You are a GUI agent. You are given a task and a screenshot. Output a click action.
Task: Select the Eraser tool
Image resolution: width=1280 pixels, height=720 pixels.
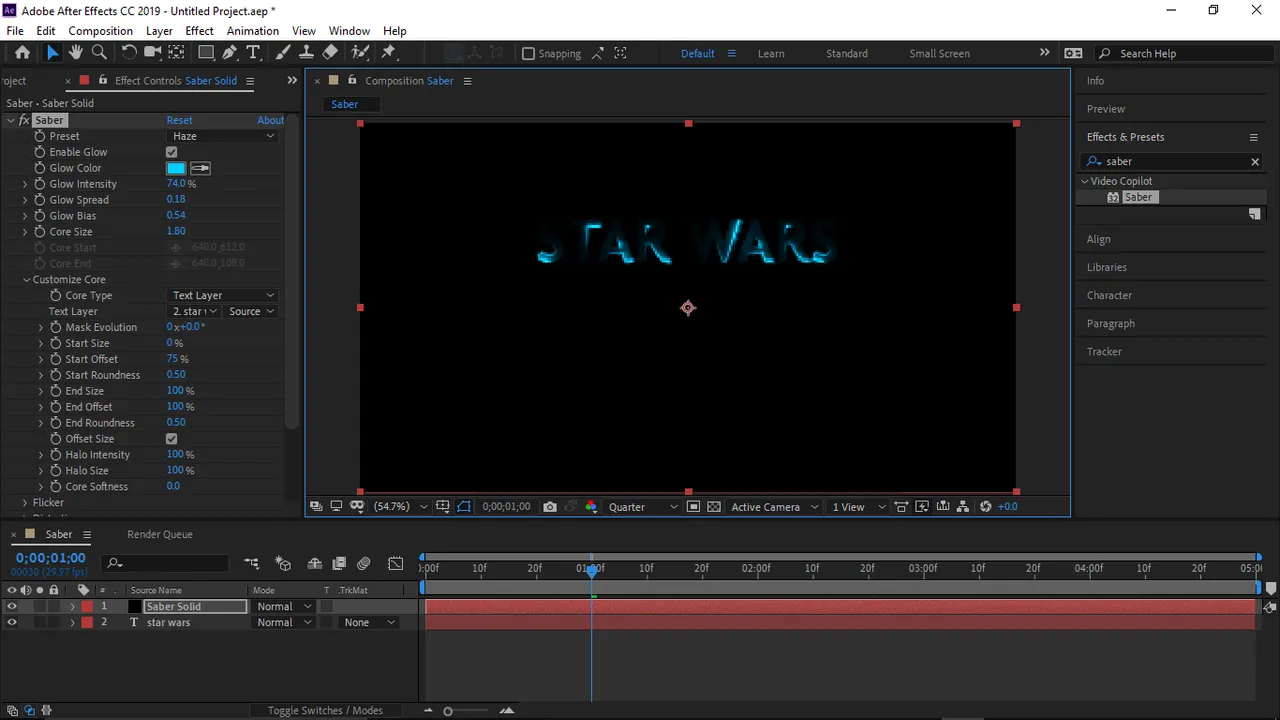[x=330, y=53]
